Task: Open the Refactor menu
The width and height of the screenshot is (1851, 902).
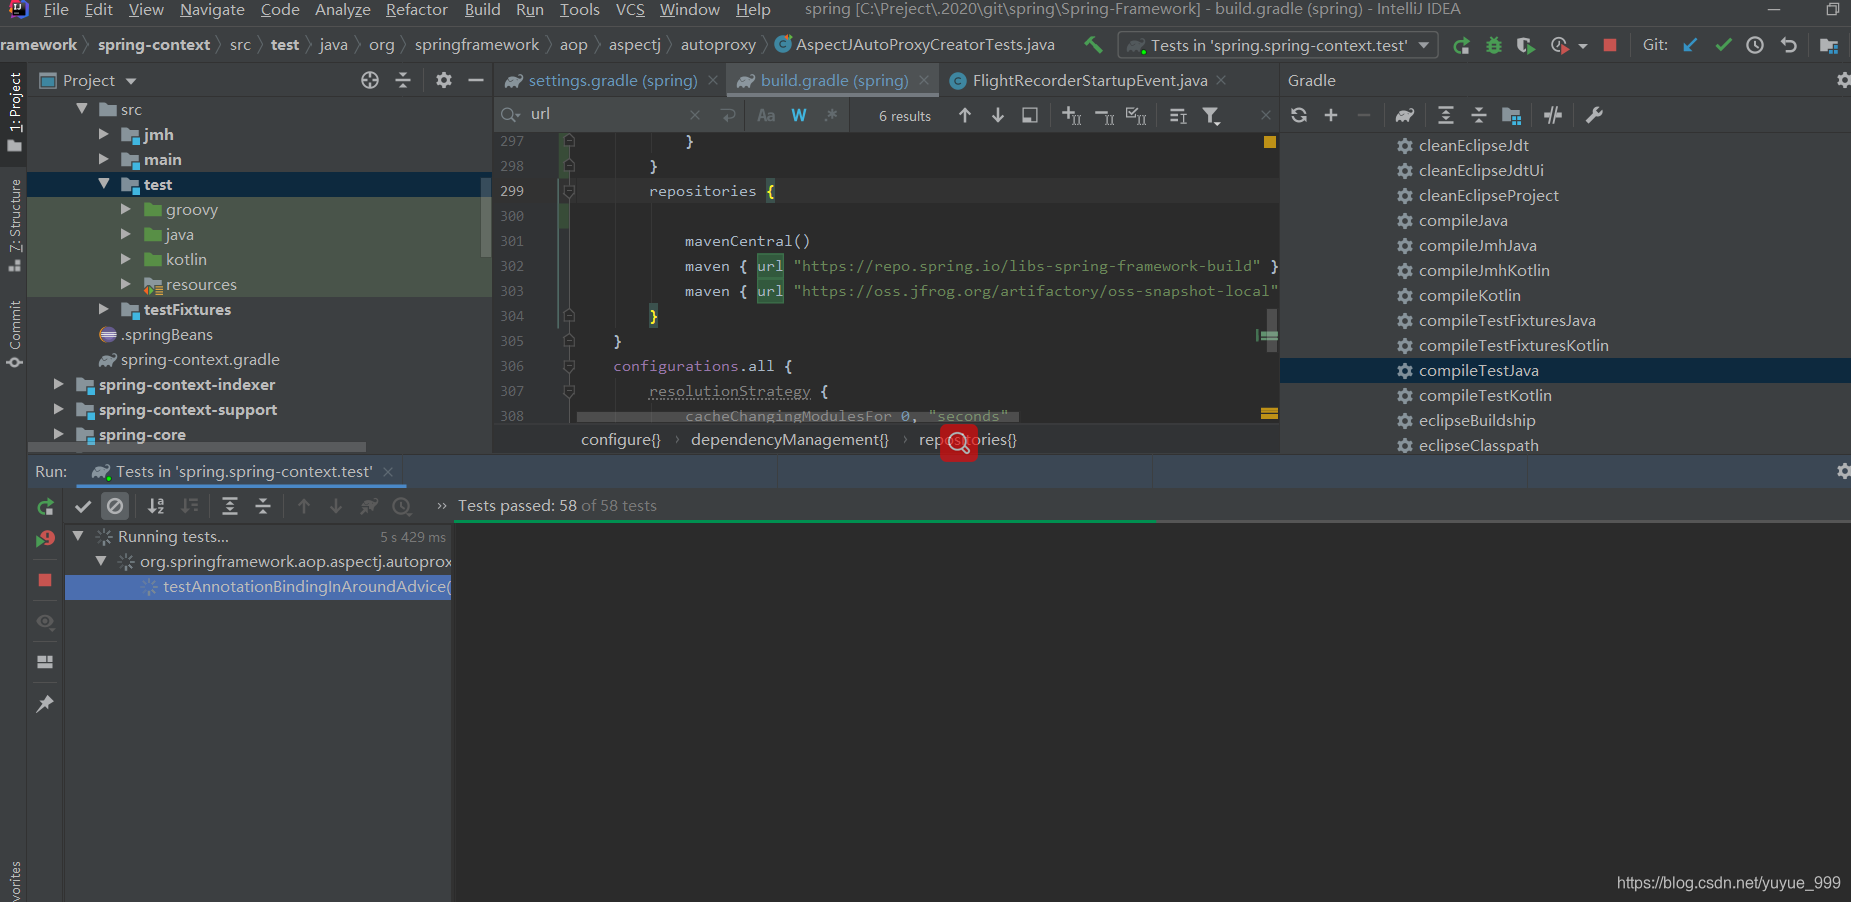Action: click(x=417, y=10)
